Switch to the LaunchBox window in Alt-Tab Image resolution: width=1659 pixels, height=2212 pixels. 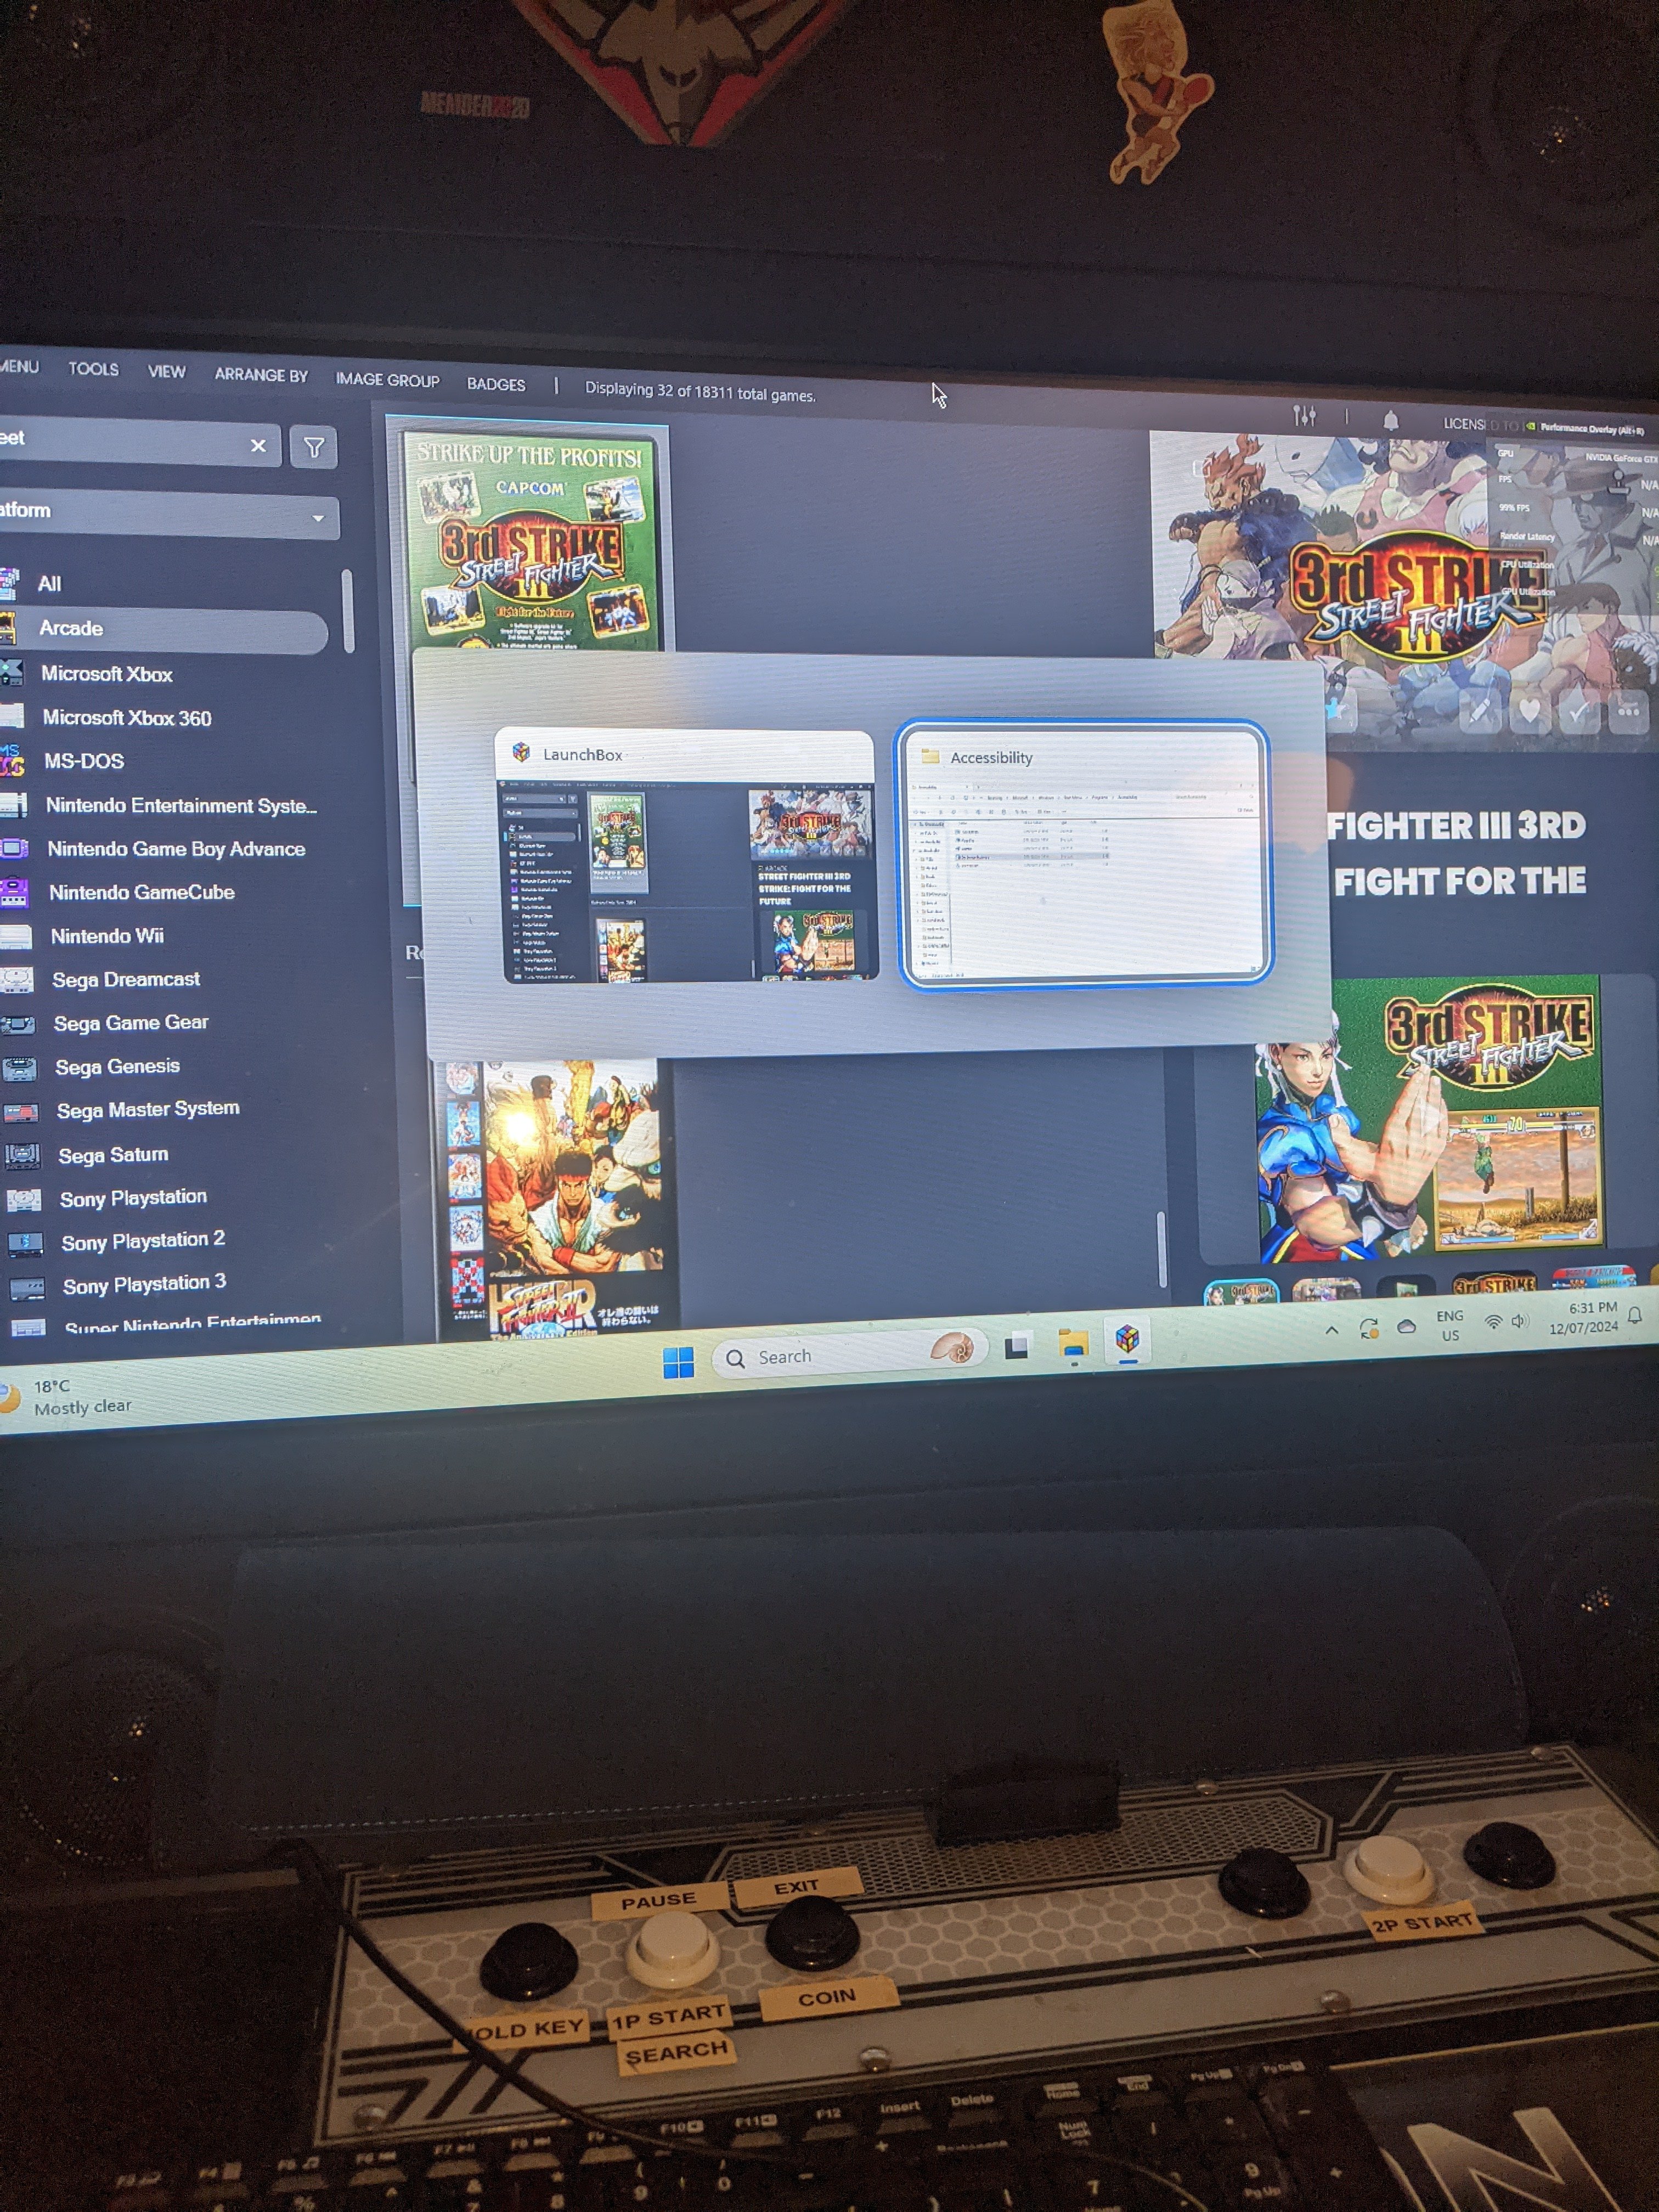[x=686, y=856]
